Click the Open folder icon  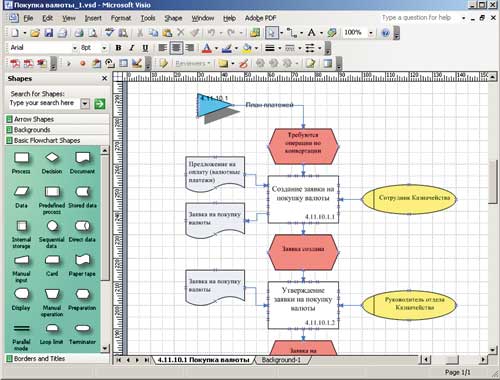pos(35,33)
